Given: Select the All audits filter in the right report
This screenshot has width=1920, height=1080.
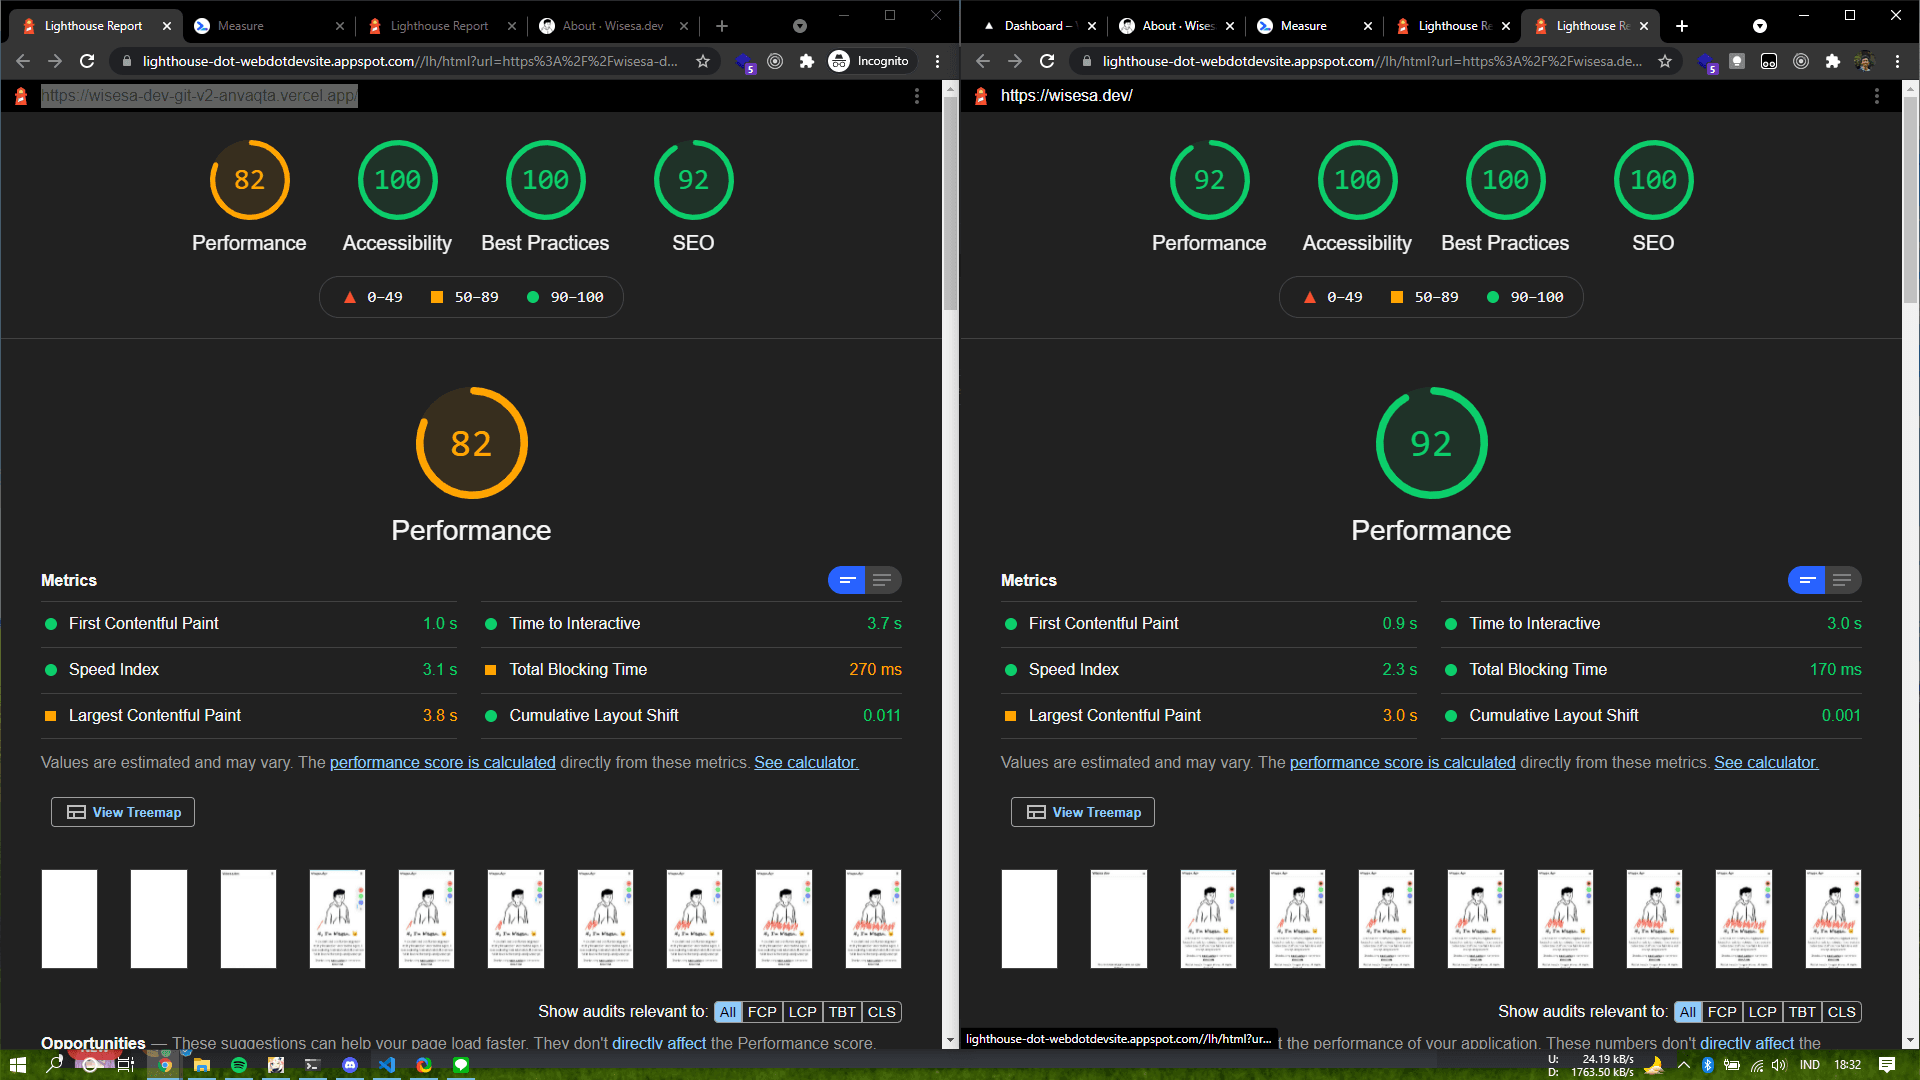Looking at the screenshot, I should (1688, 1012).
